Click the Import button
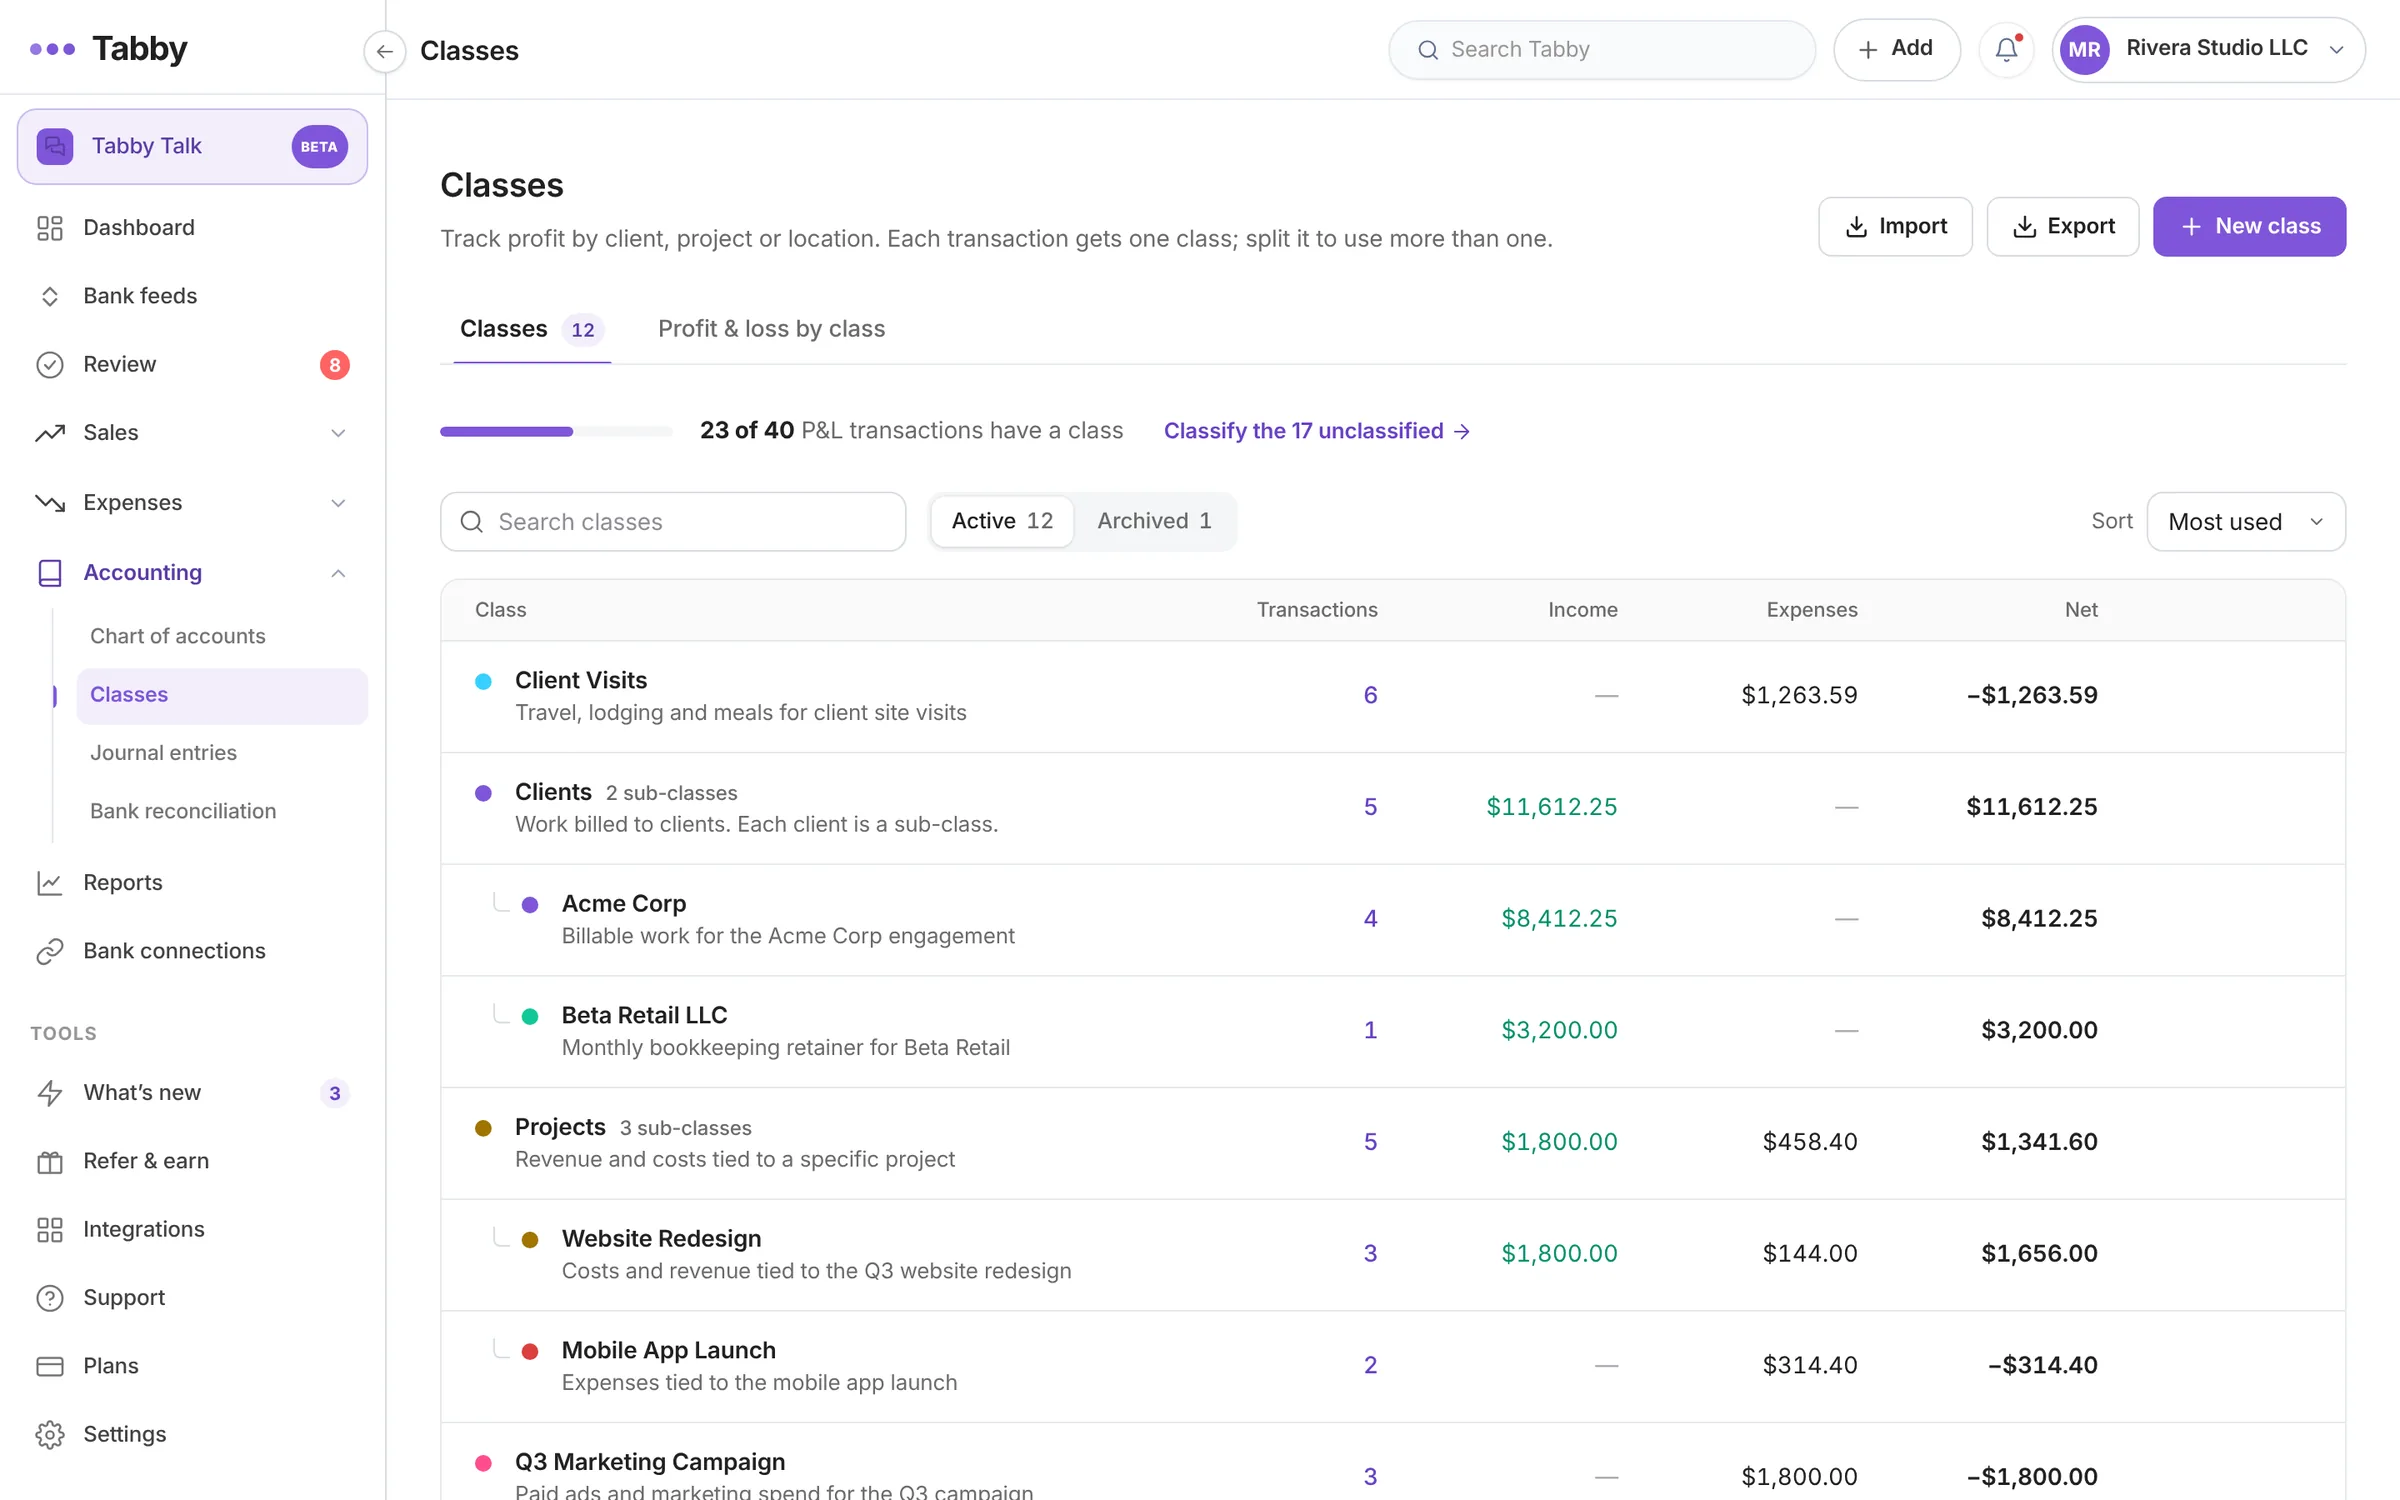Image resolution: width=2400 pixels, height=1500 pixels. click(1895, 226)
